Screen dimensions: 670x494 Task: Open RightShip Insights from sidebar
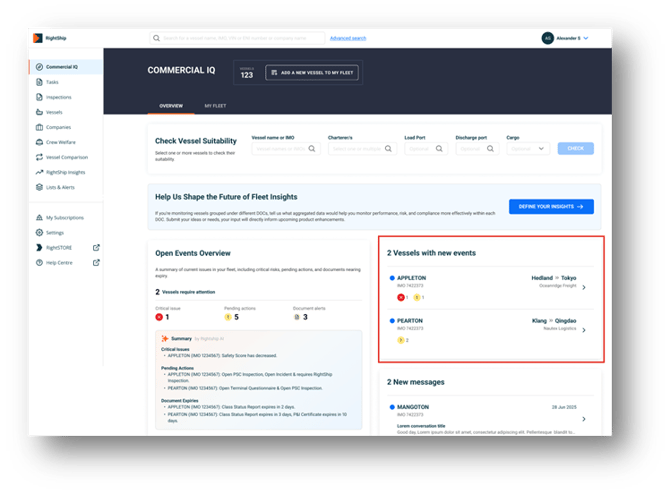click(65, 172)
